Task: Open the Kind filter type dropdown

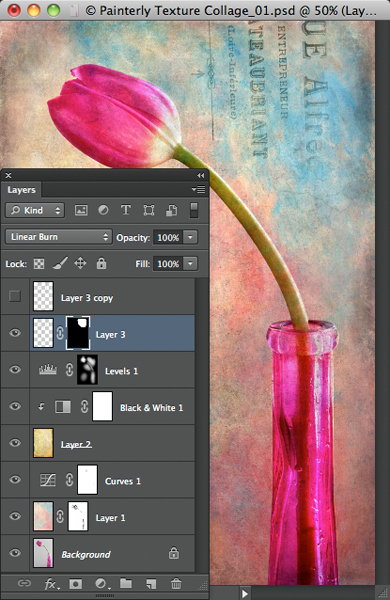Action: tap(35, 210)
